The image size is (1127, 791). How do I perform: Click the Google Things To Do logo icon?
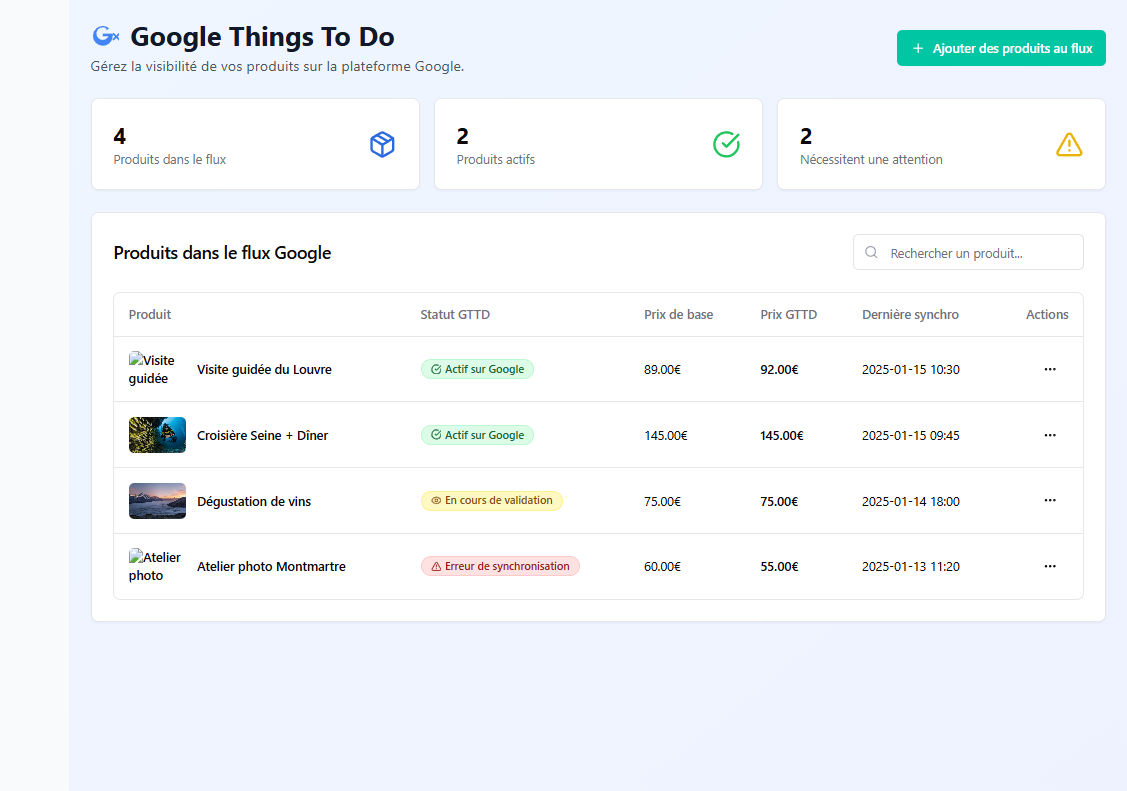[105, 37]
